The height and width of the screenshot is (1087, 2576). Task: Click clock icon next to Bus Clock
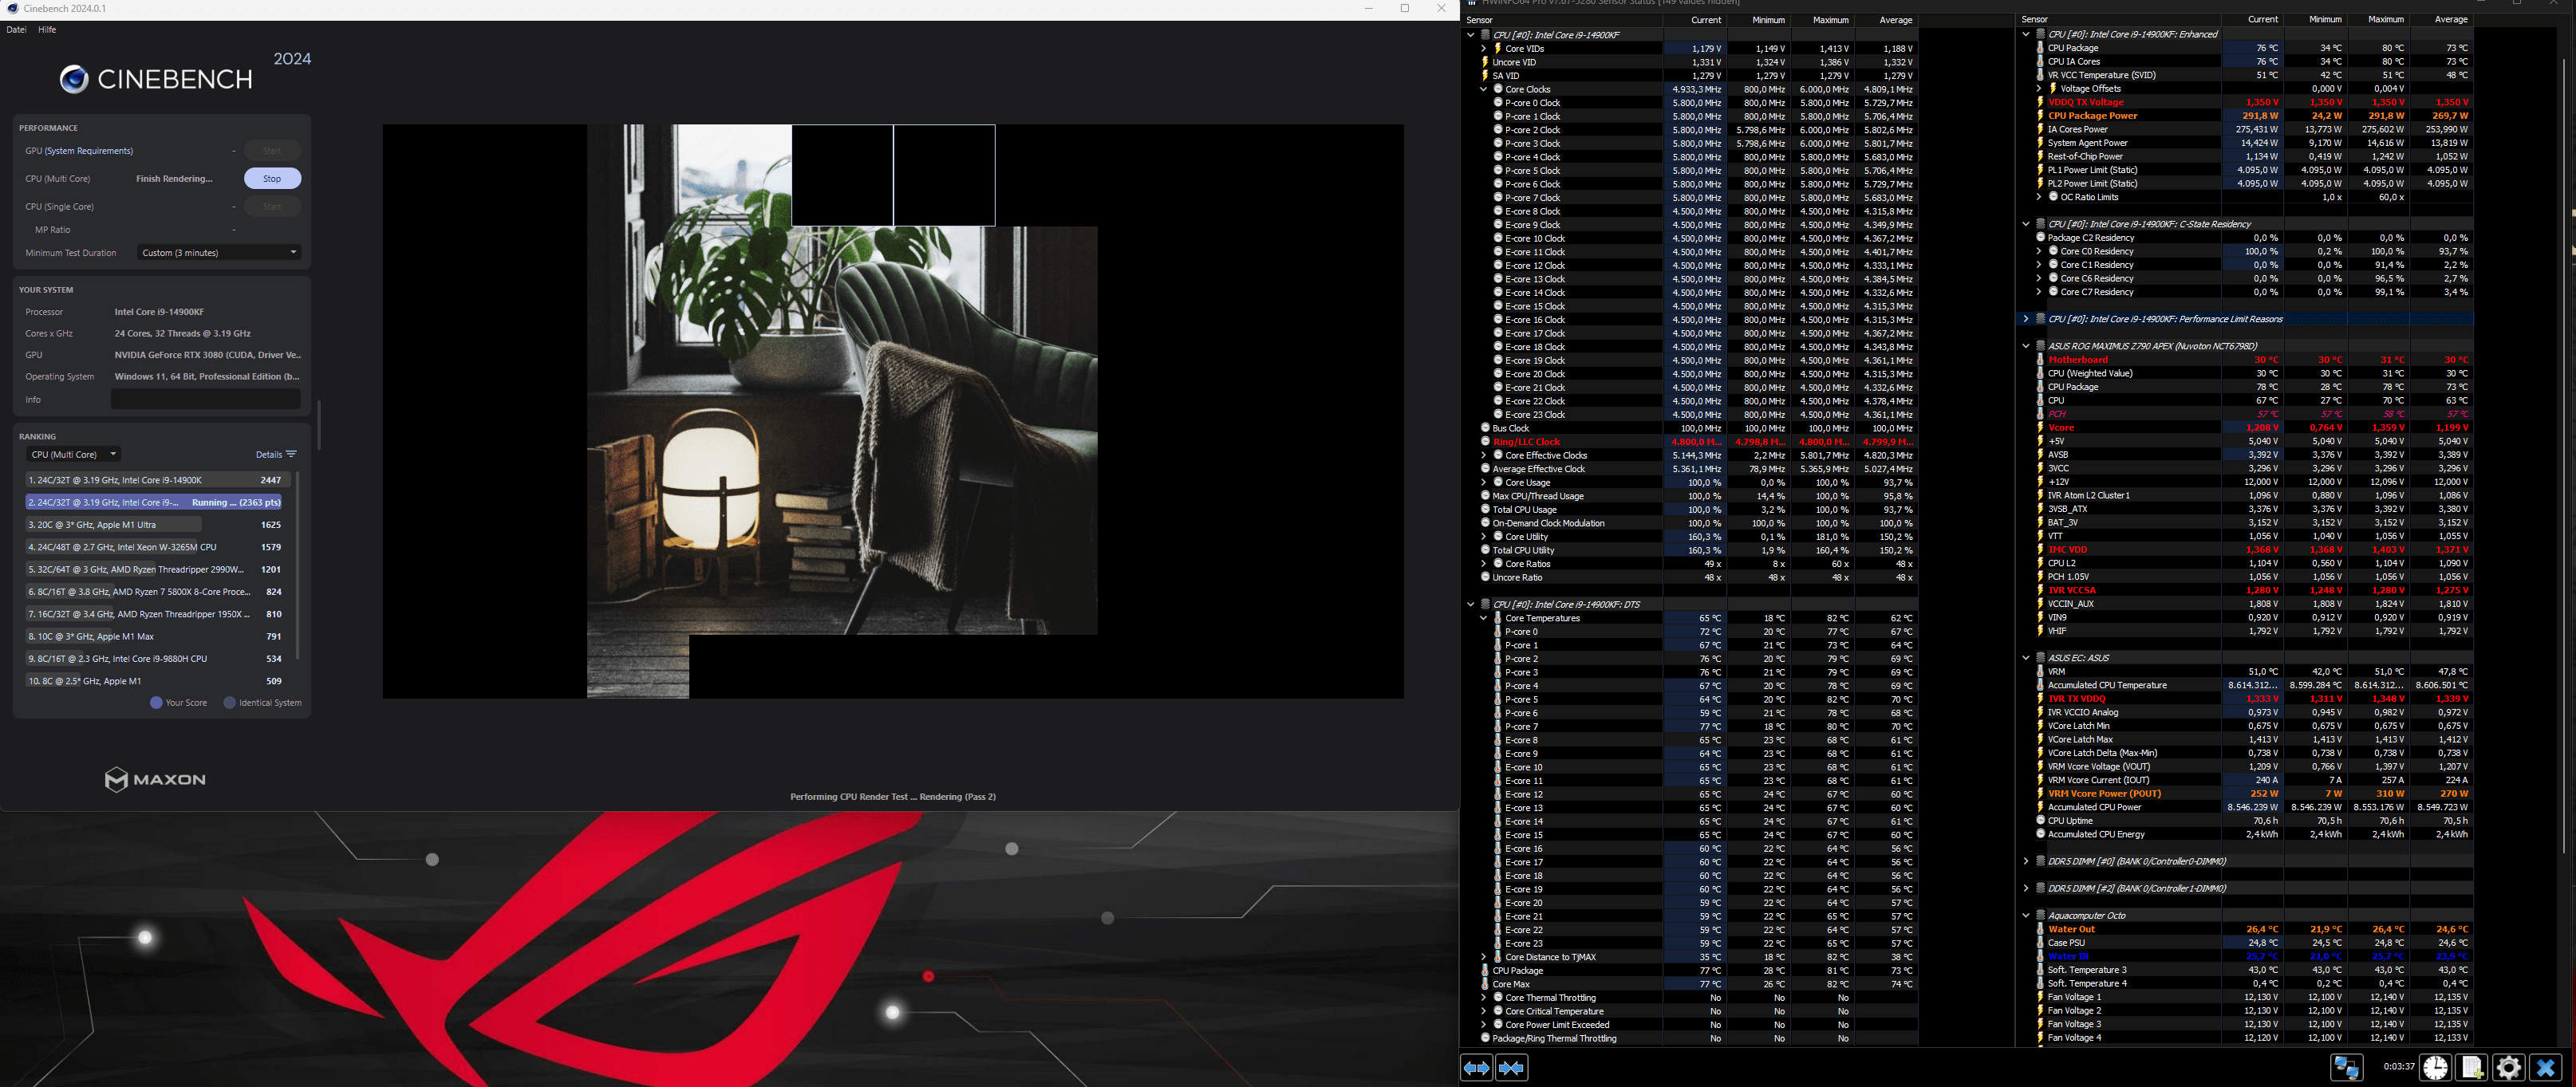click(1485, 428)
